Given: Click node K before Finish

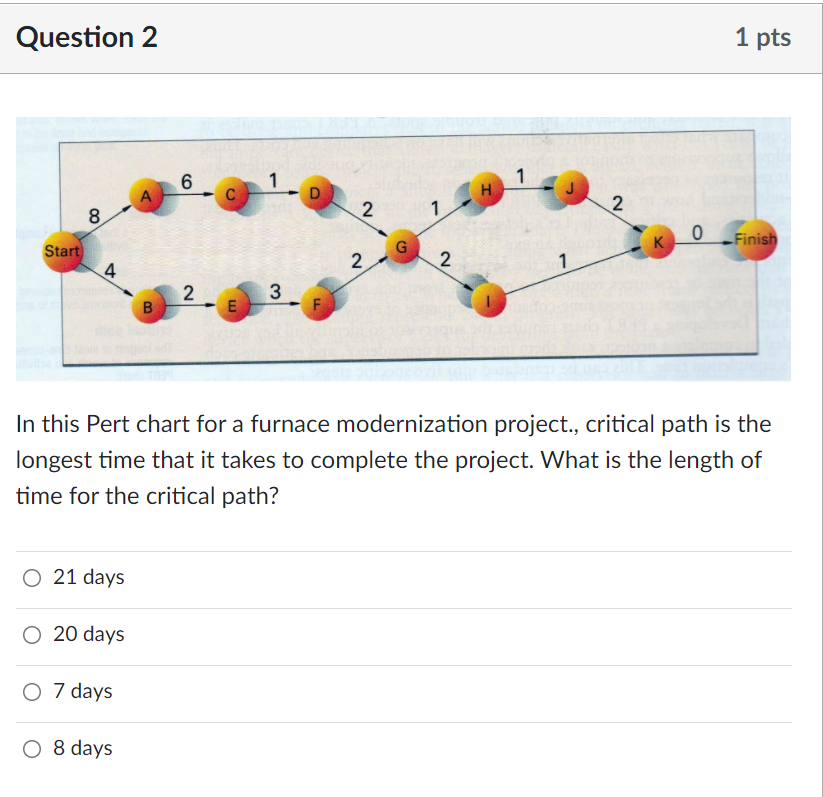Looking at the screenshot, I should pyautogui.click(x=658, y=243).
